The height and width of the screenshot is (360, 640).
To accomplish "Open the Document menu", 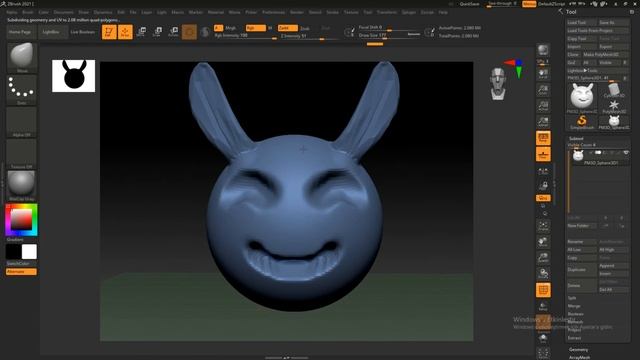I will tap(64, 12).
